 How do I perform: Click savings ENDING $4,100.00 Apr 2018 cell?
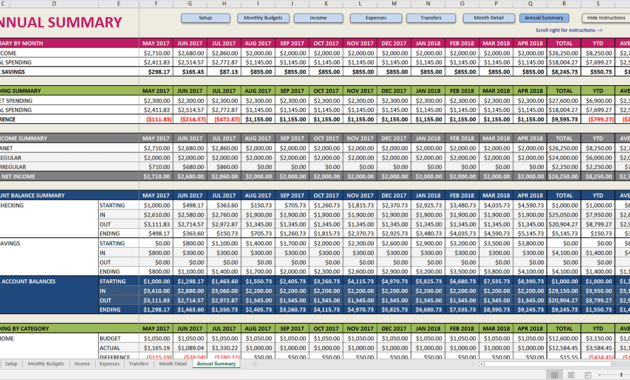pyautogui.click(x=530, y=272)
